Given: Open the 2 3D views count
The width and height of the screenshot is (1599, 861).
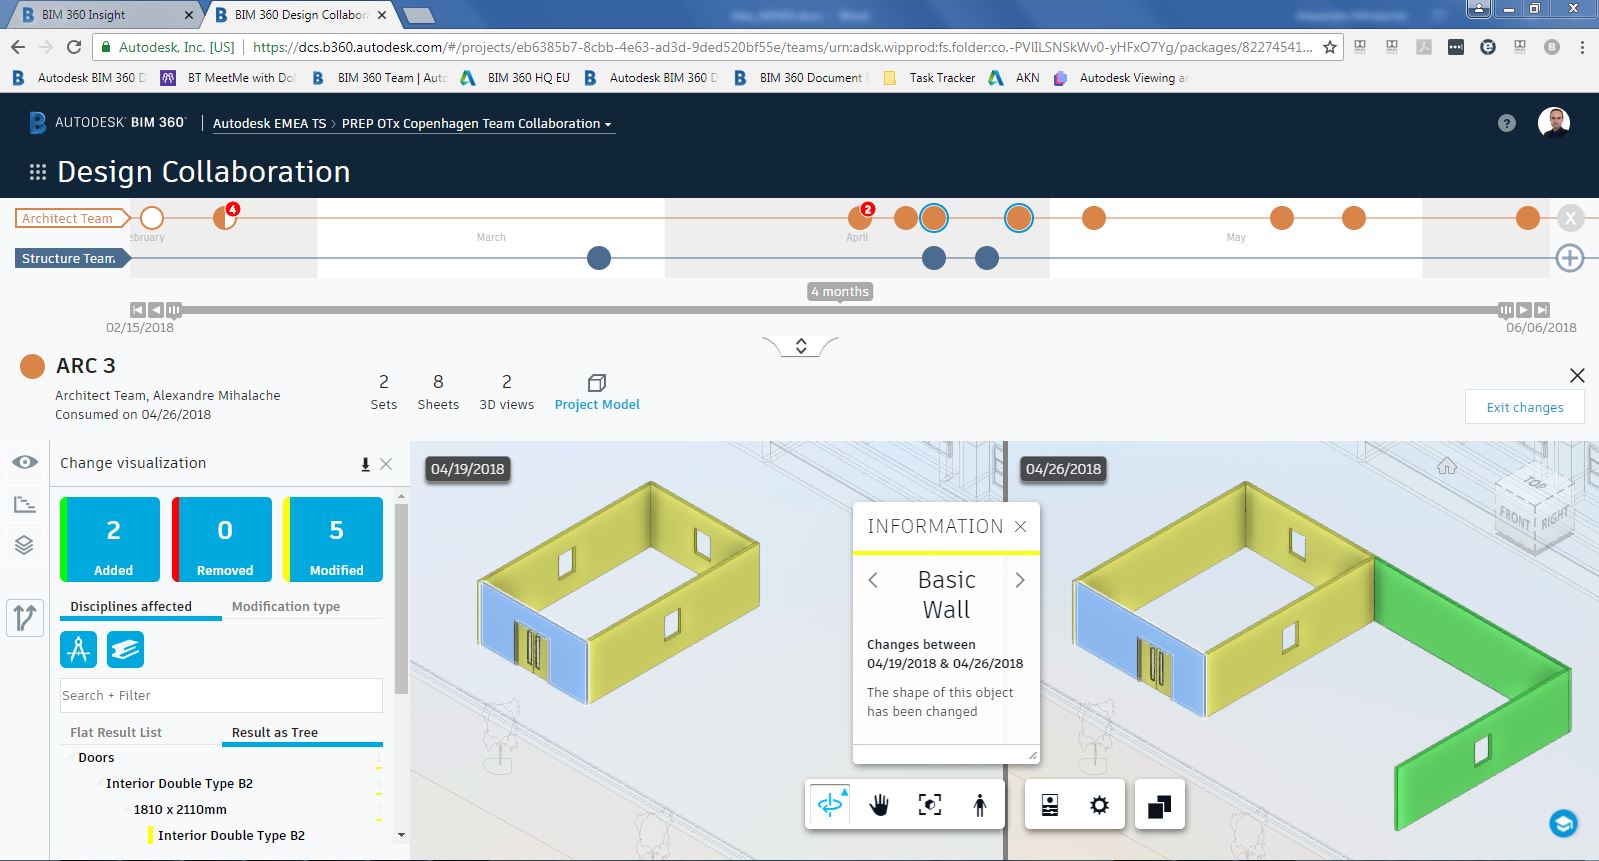Looking at the screenshot, I should coord(507,392).
